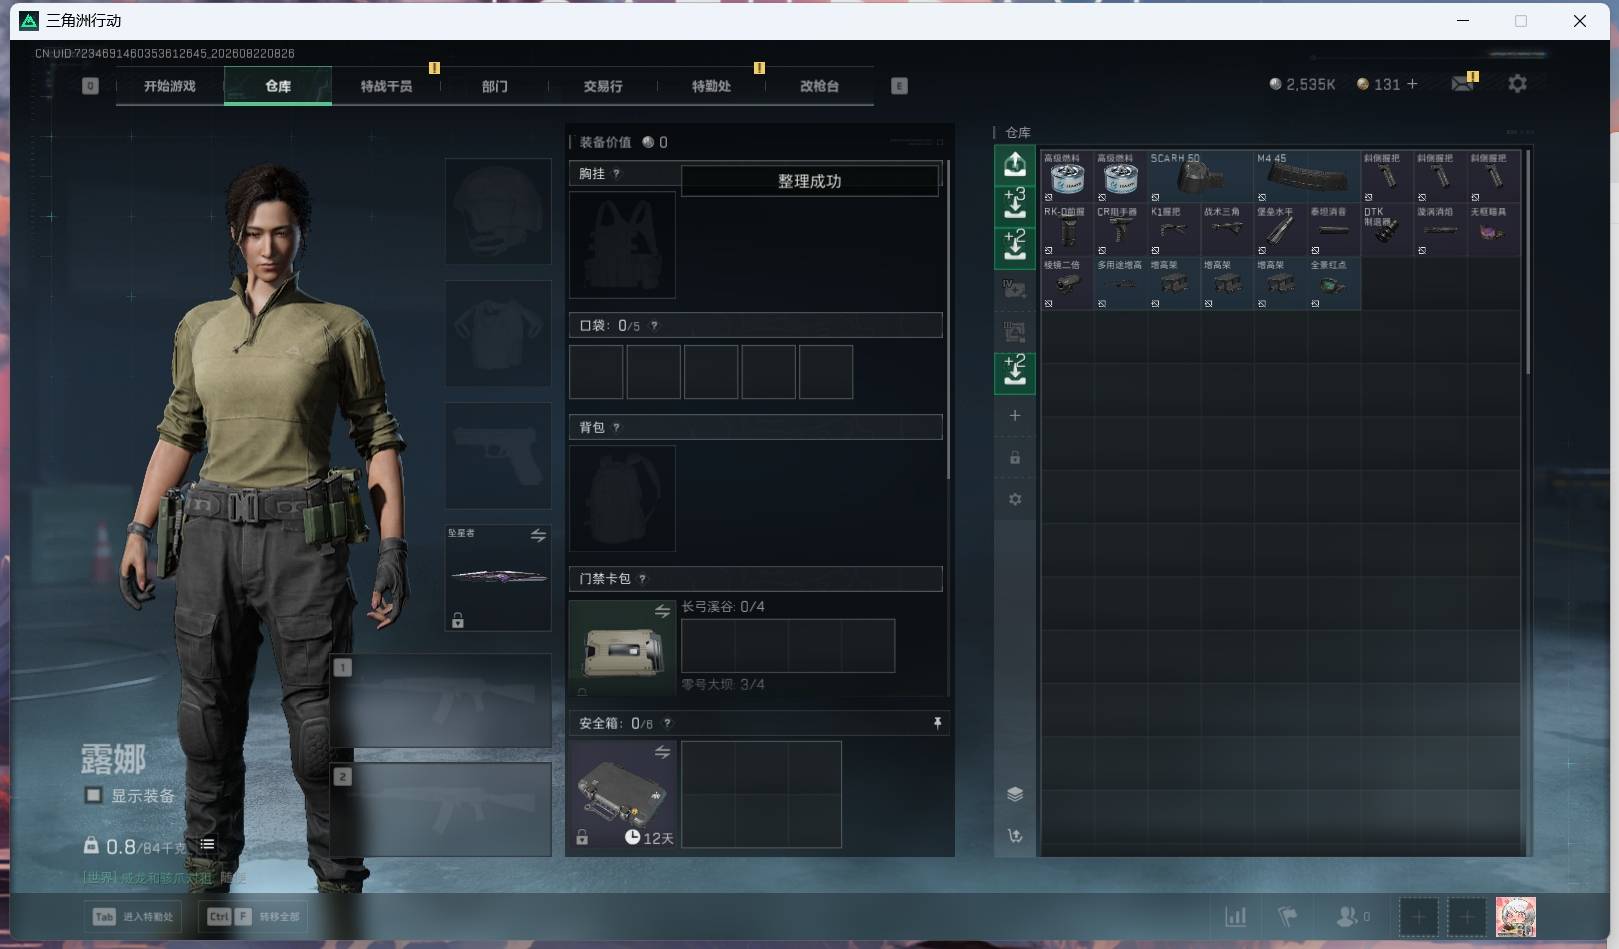Toggle the 显示装备 checkbox
This screenshot has width=1619, height=949.
click(93, 795)
